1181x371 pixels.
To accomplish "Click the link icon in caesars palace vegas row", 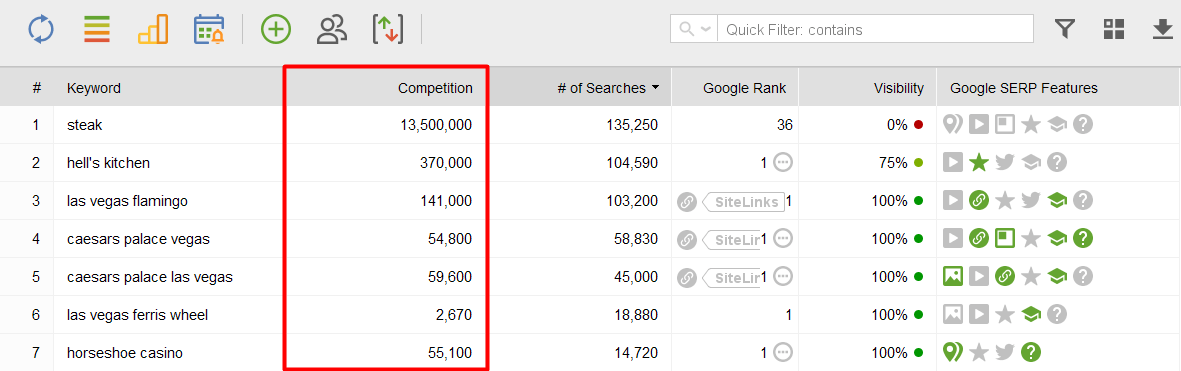I will pyautogui.click(x=686, y=239).
